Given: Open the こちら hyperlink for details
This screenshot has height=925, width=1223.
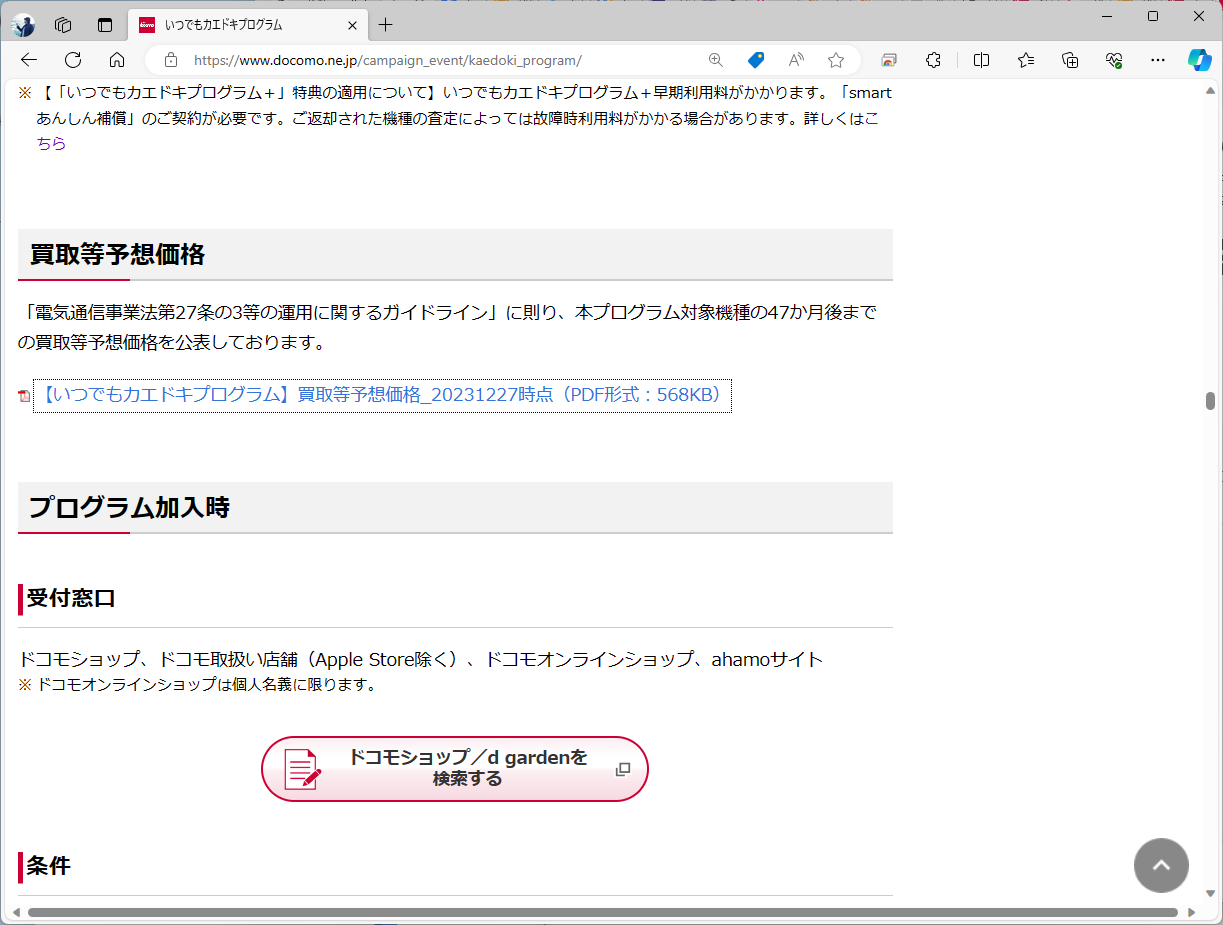Looking at the screenshot, I should pyautogui.click(x=51, y=143).
